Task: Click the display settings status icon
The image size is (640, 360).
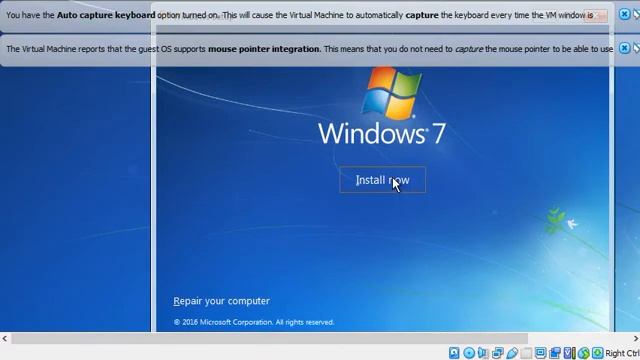Action: pyautogui.click(x=540, y=353)
